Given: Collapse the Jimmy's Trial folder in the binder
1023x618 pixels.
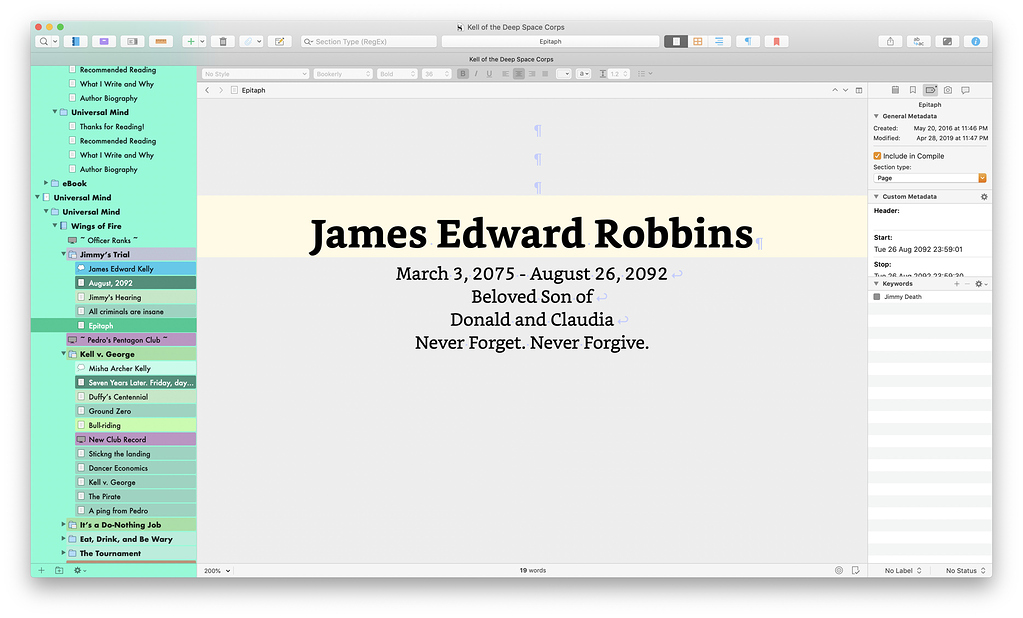Looking at the screenshot, I should pos(64,254).
